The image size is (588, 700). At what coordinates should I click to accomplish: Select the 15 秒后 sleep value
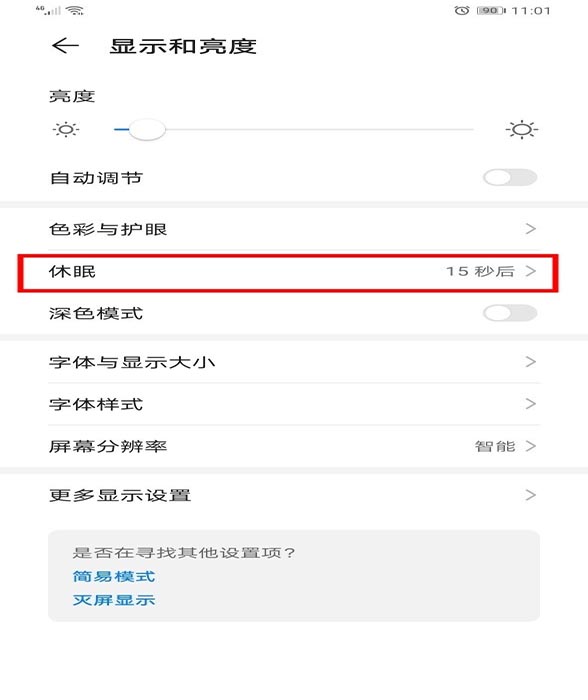pos(480,271)
